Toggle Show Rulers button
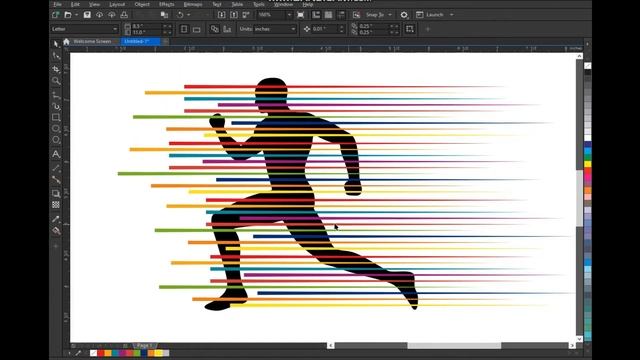Screen dimensions: 640x360 coord(316,15)
